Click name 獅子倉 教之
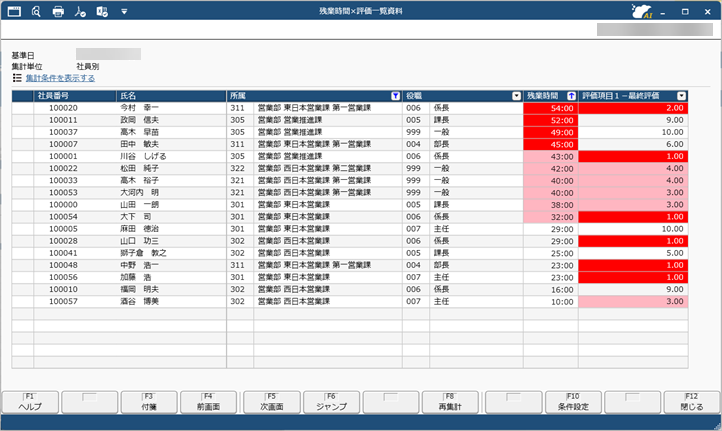Screen dimensions: 722x431 click(x=143, y=253)
